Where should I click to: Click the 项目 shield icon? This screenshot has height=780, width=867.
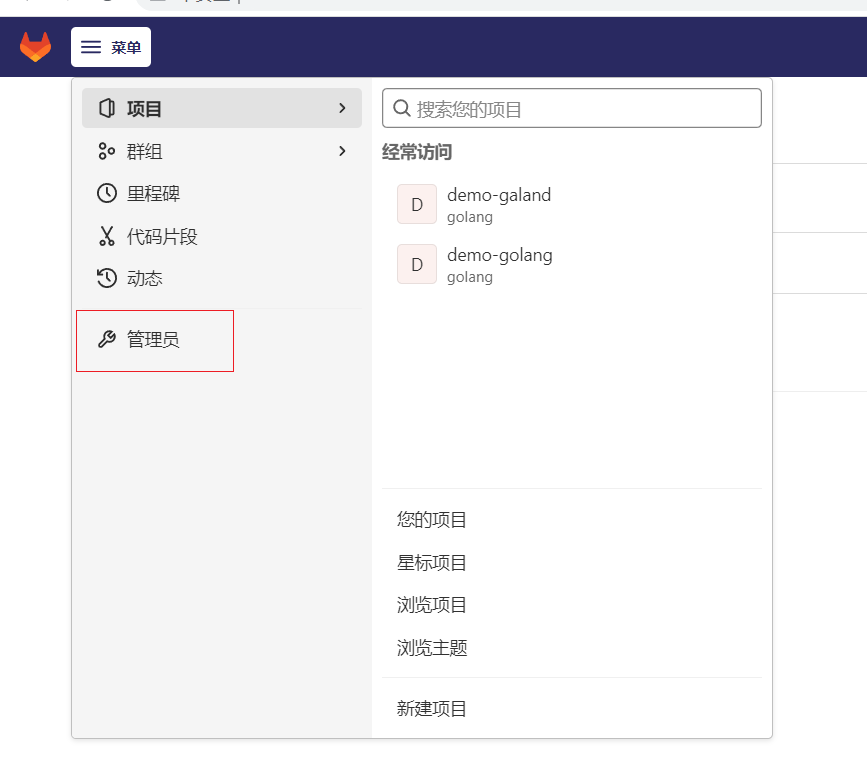(107, 108)
